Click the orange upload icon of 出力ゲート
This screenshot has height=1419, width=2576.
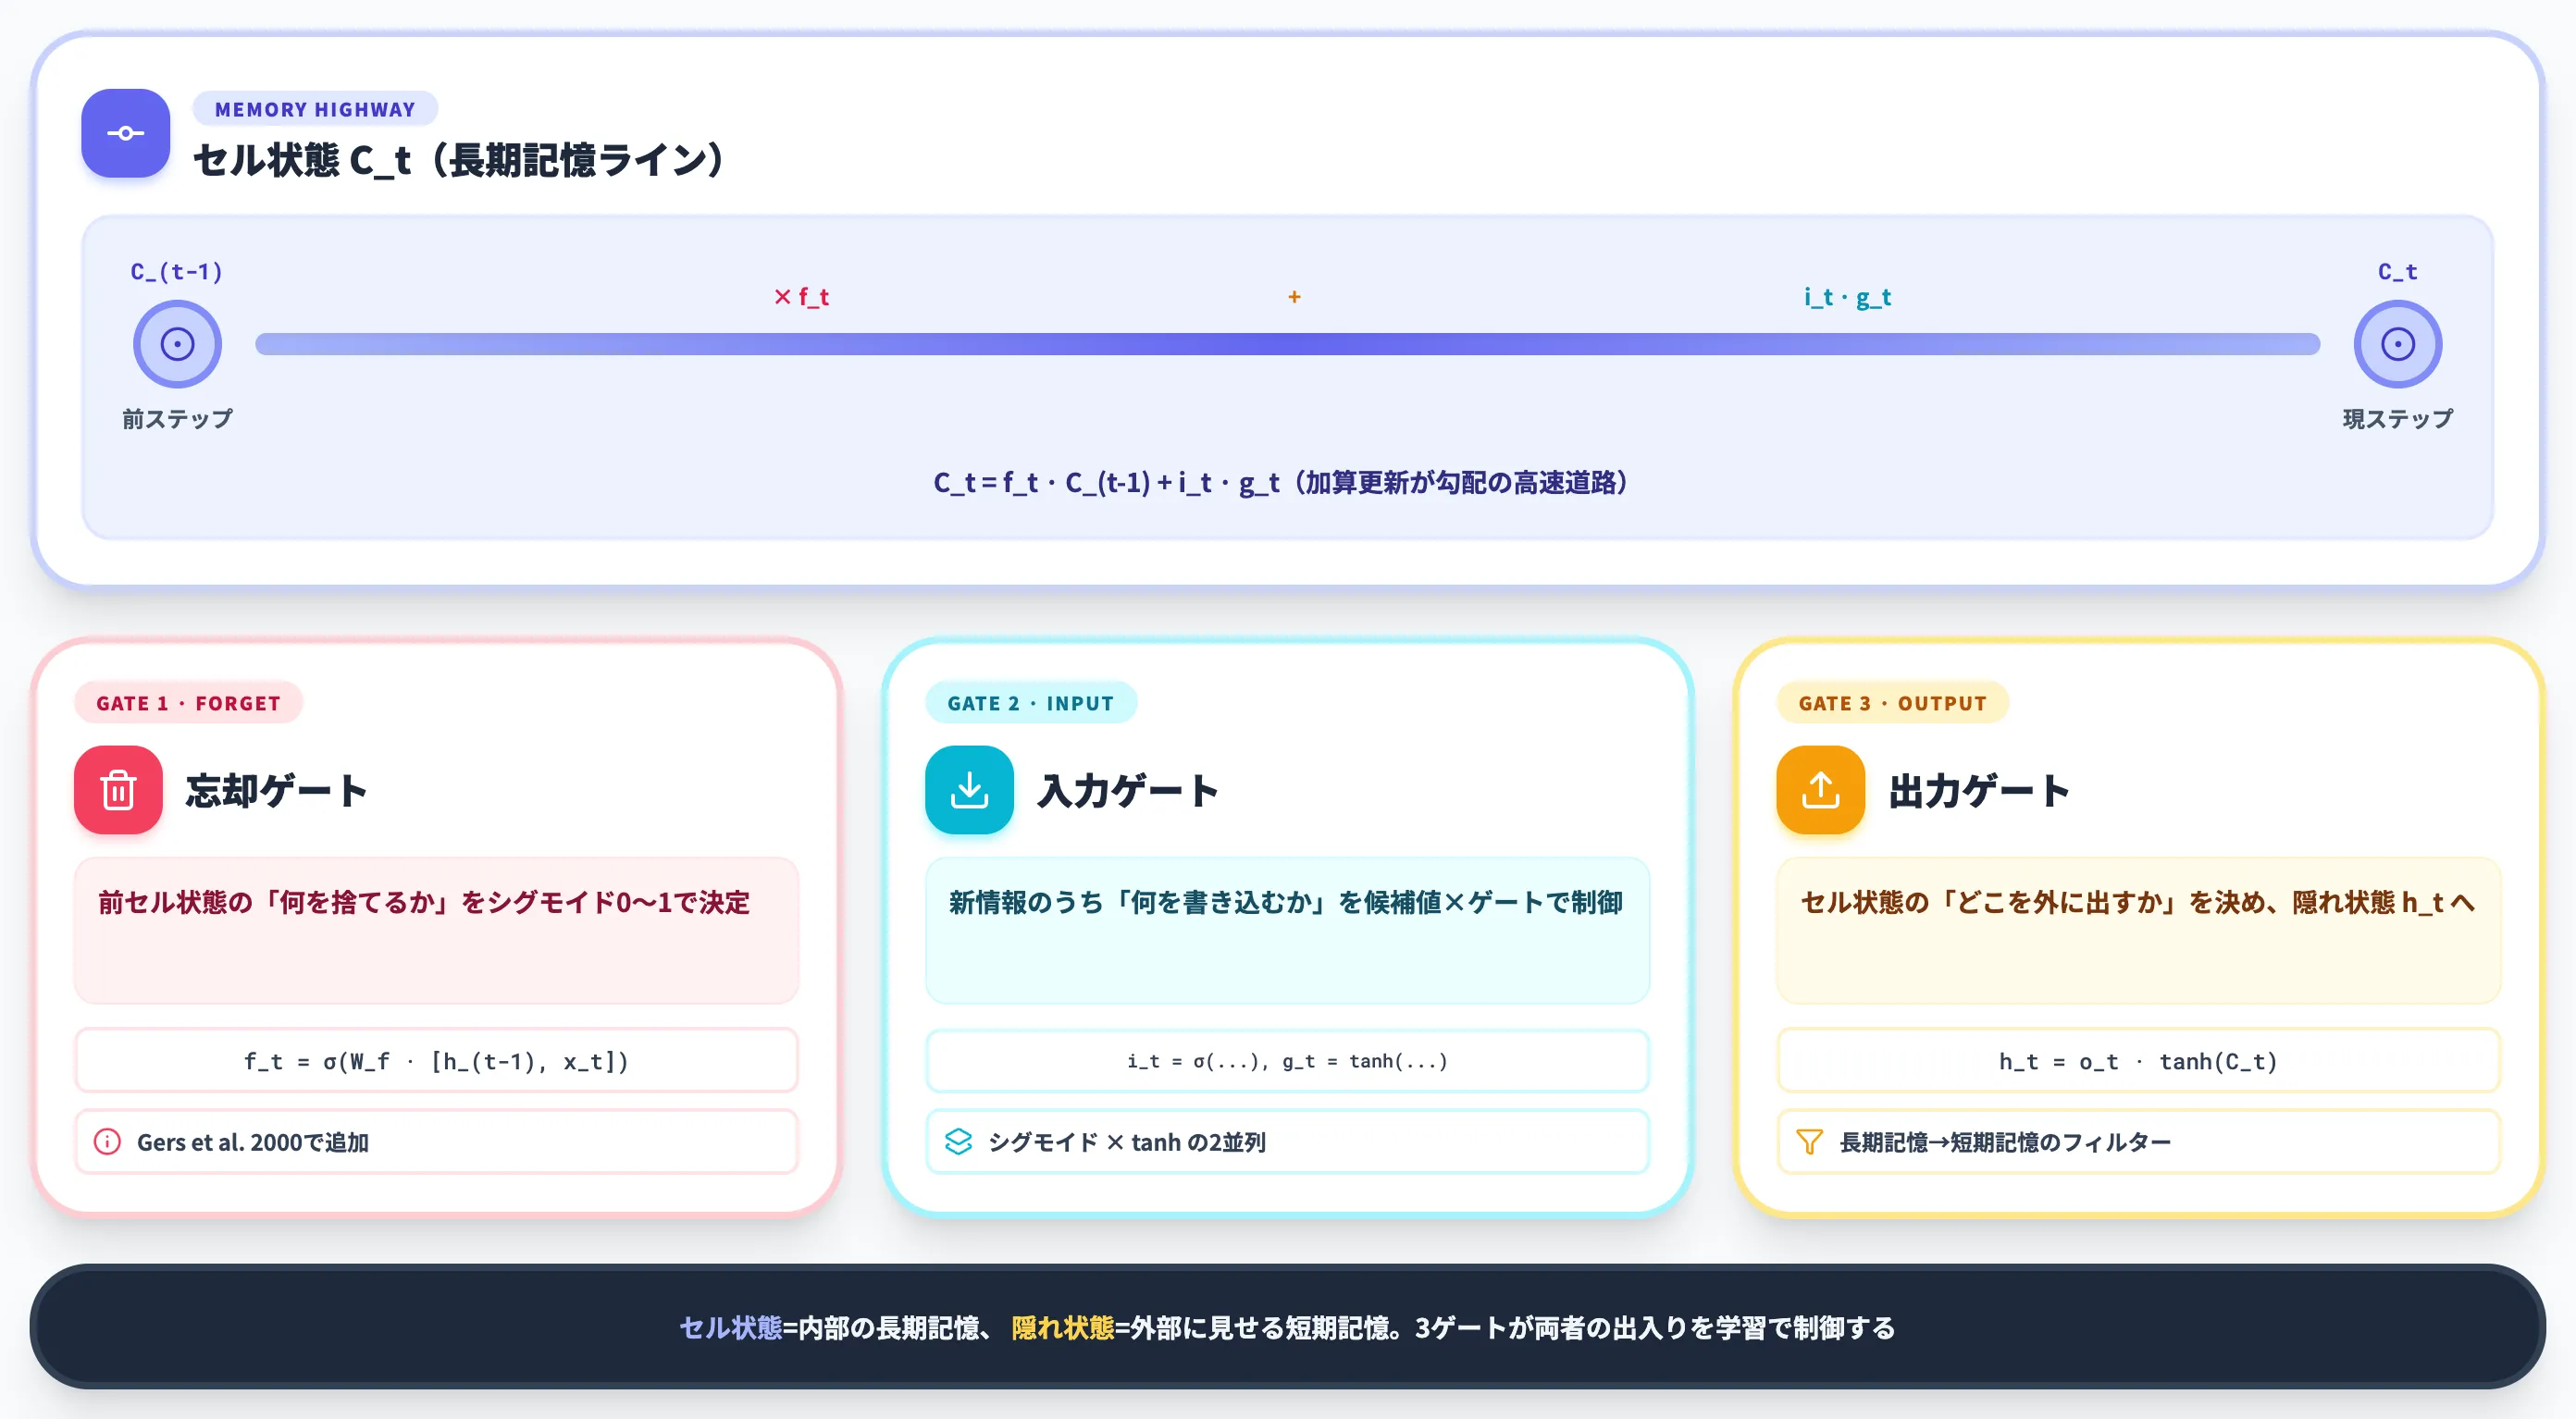point(1820,790)
